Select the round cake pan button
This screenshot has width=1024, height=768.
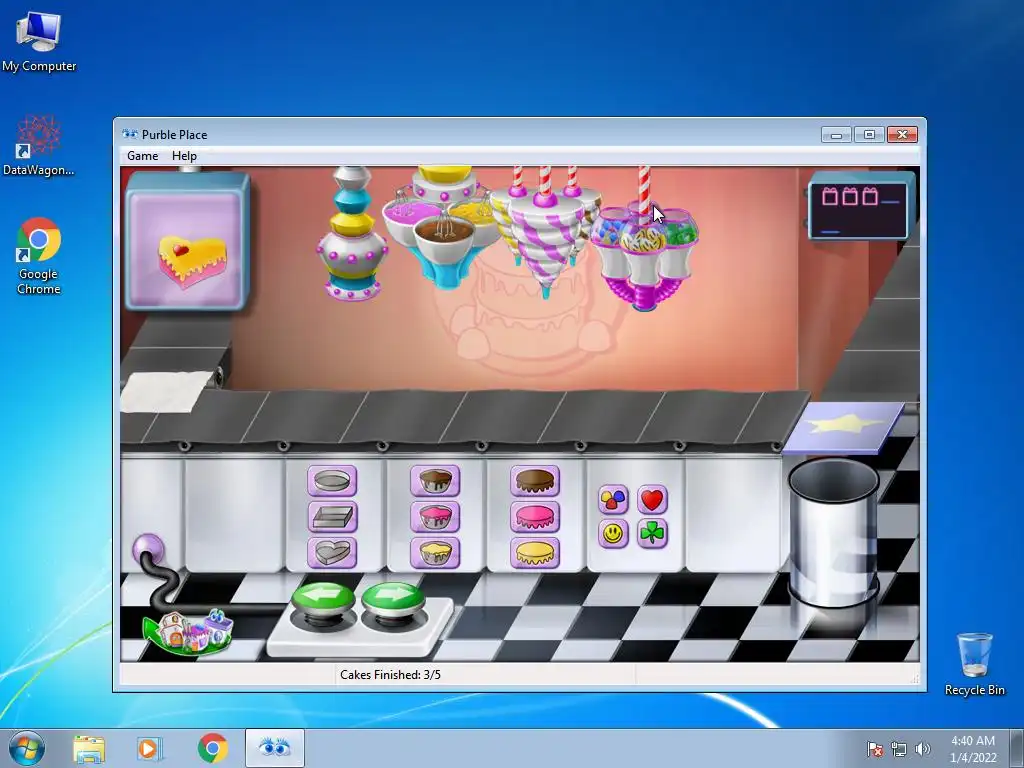click(x=332, y=481)
